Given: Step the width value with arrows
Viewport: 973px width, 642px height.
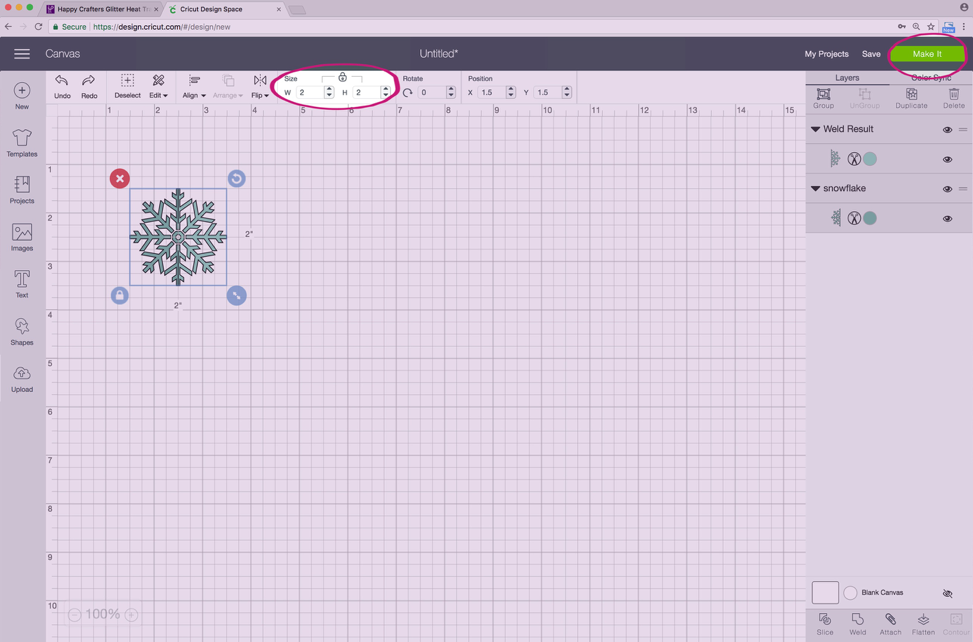Looking at the screenshot, I should click(329, 92).
